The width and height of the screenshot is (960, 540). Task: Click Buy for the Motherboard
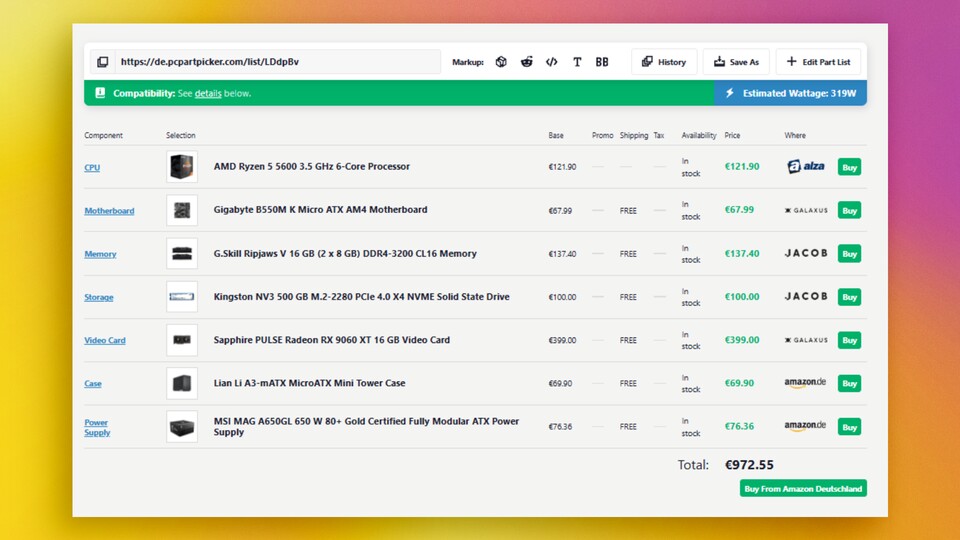[x=849, y=211]
